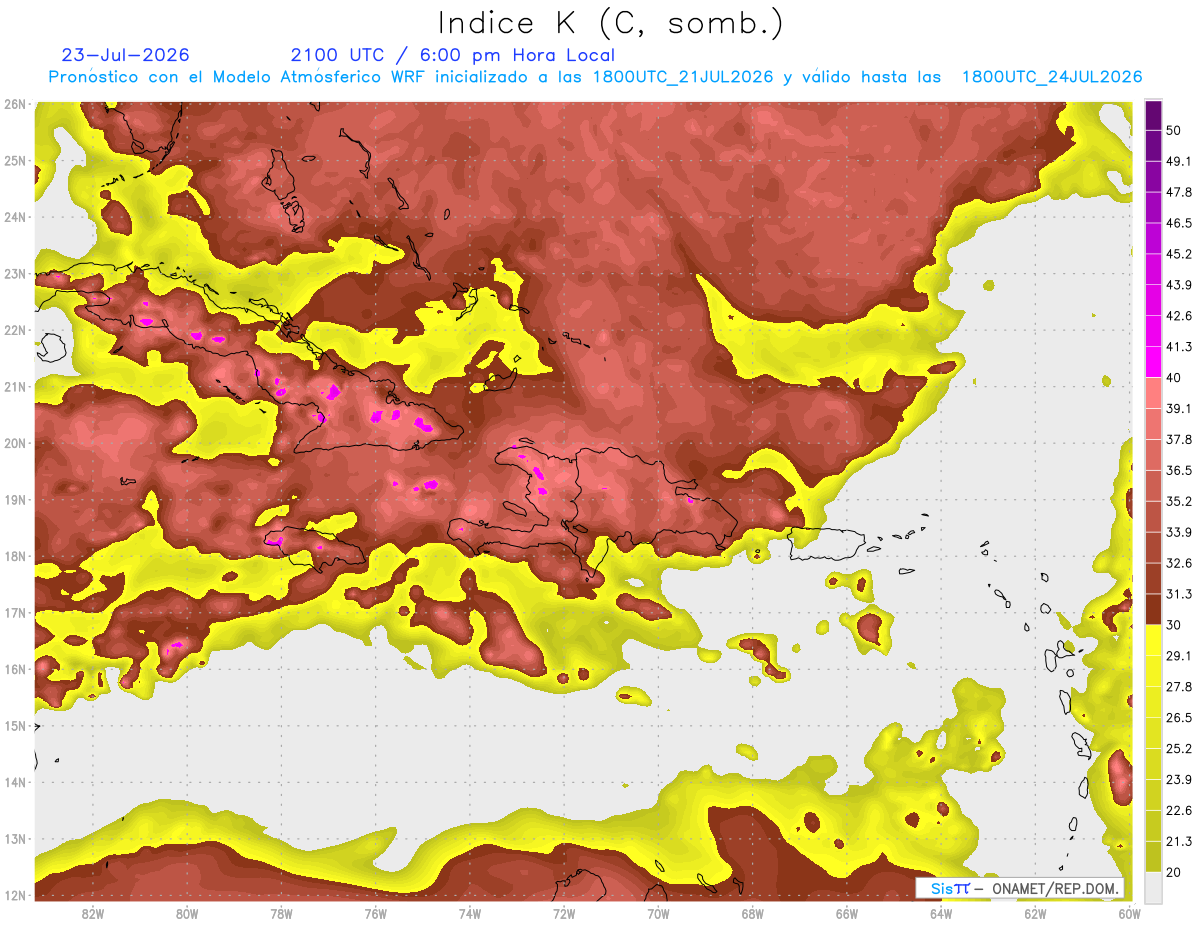Click the colorbar label '33.9'

coord(1179,532)
